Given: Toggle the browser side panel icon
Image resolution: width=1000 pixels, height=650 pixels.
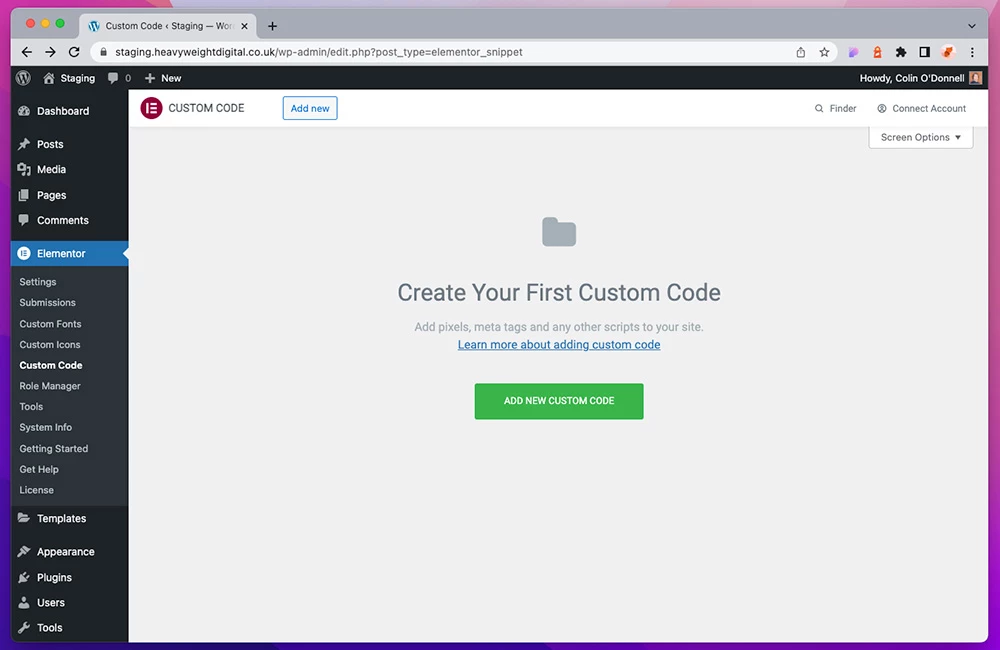Looking at the screenshot, I should coord(925,52).
